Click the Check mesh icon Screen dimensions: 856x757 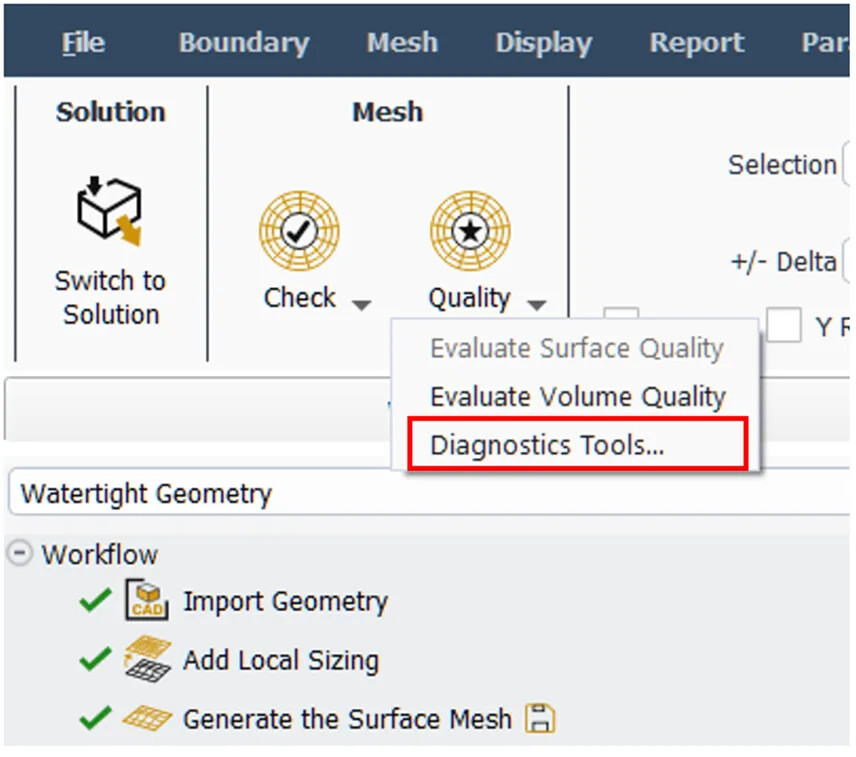pos(299,230)
